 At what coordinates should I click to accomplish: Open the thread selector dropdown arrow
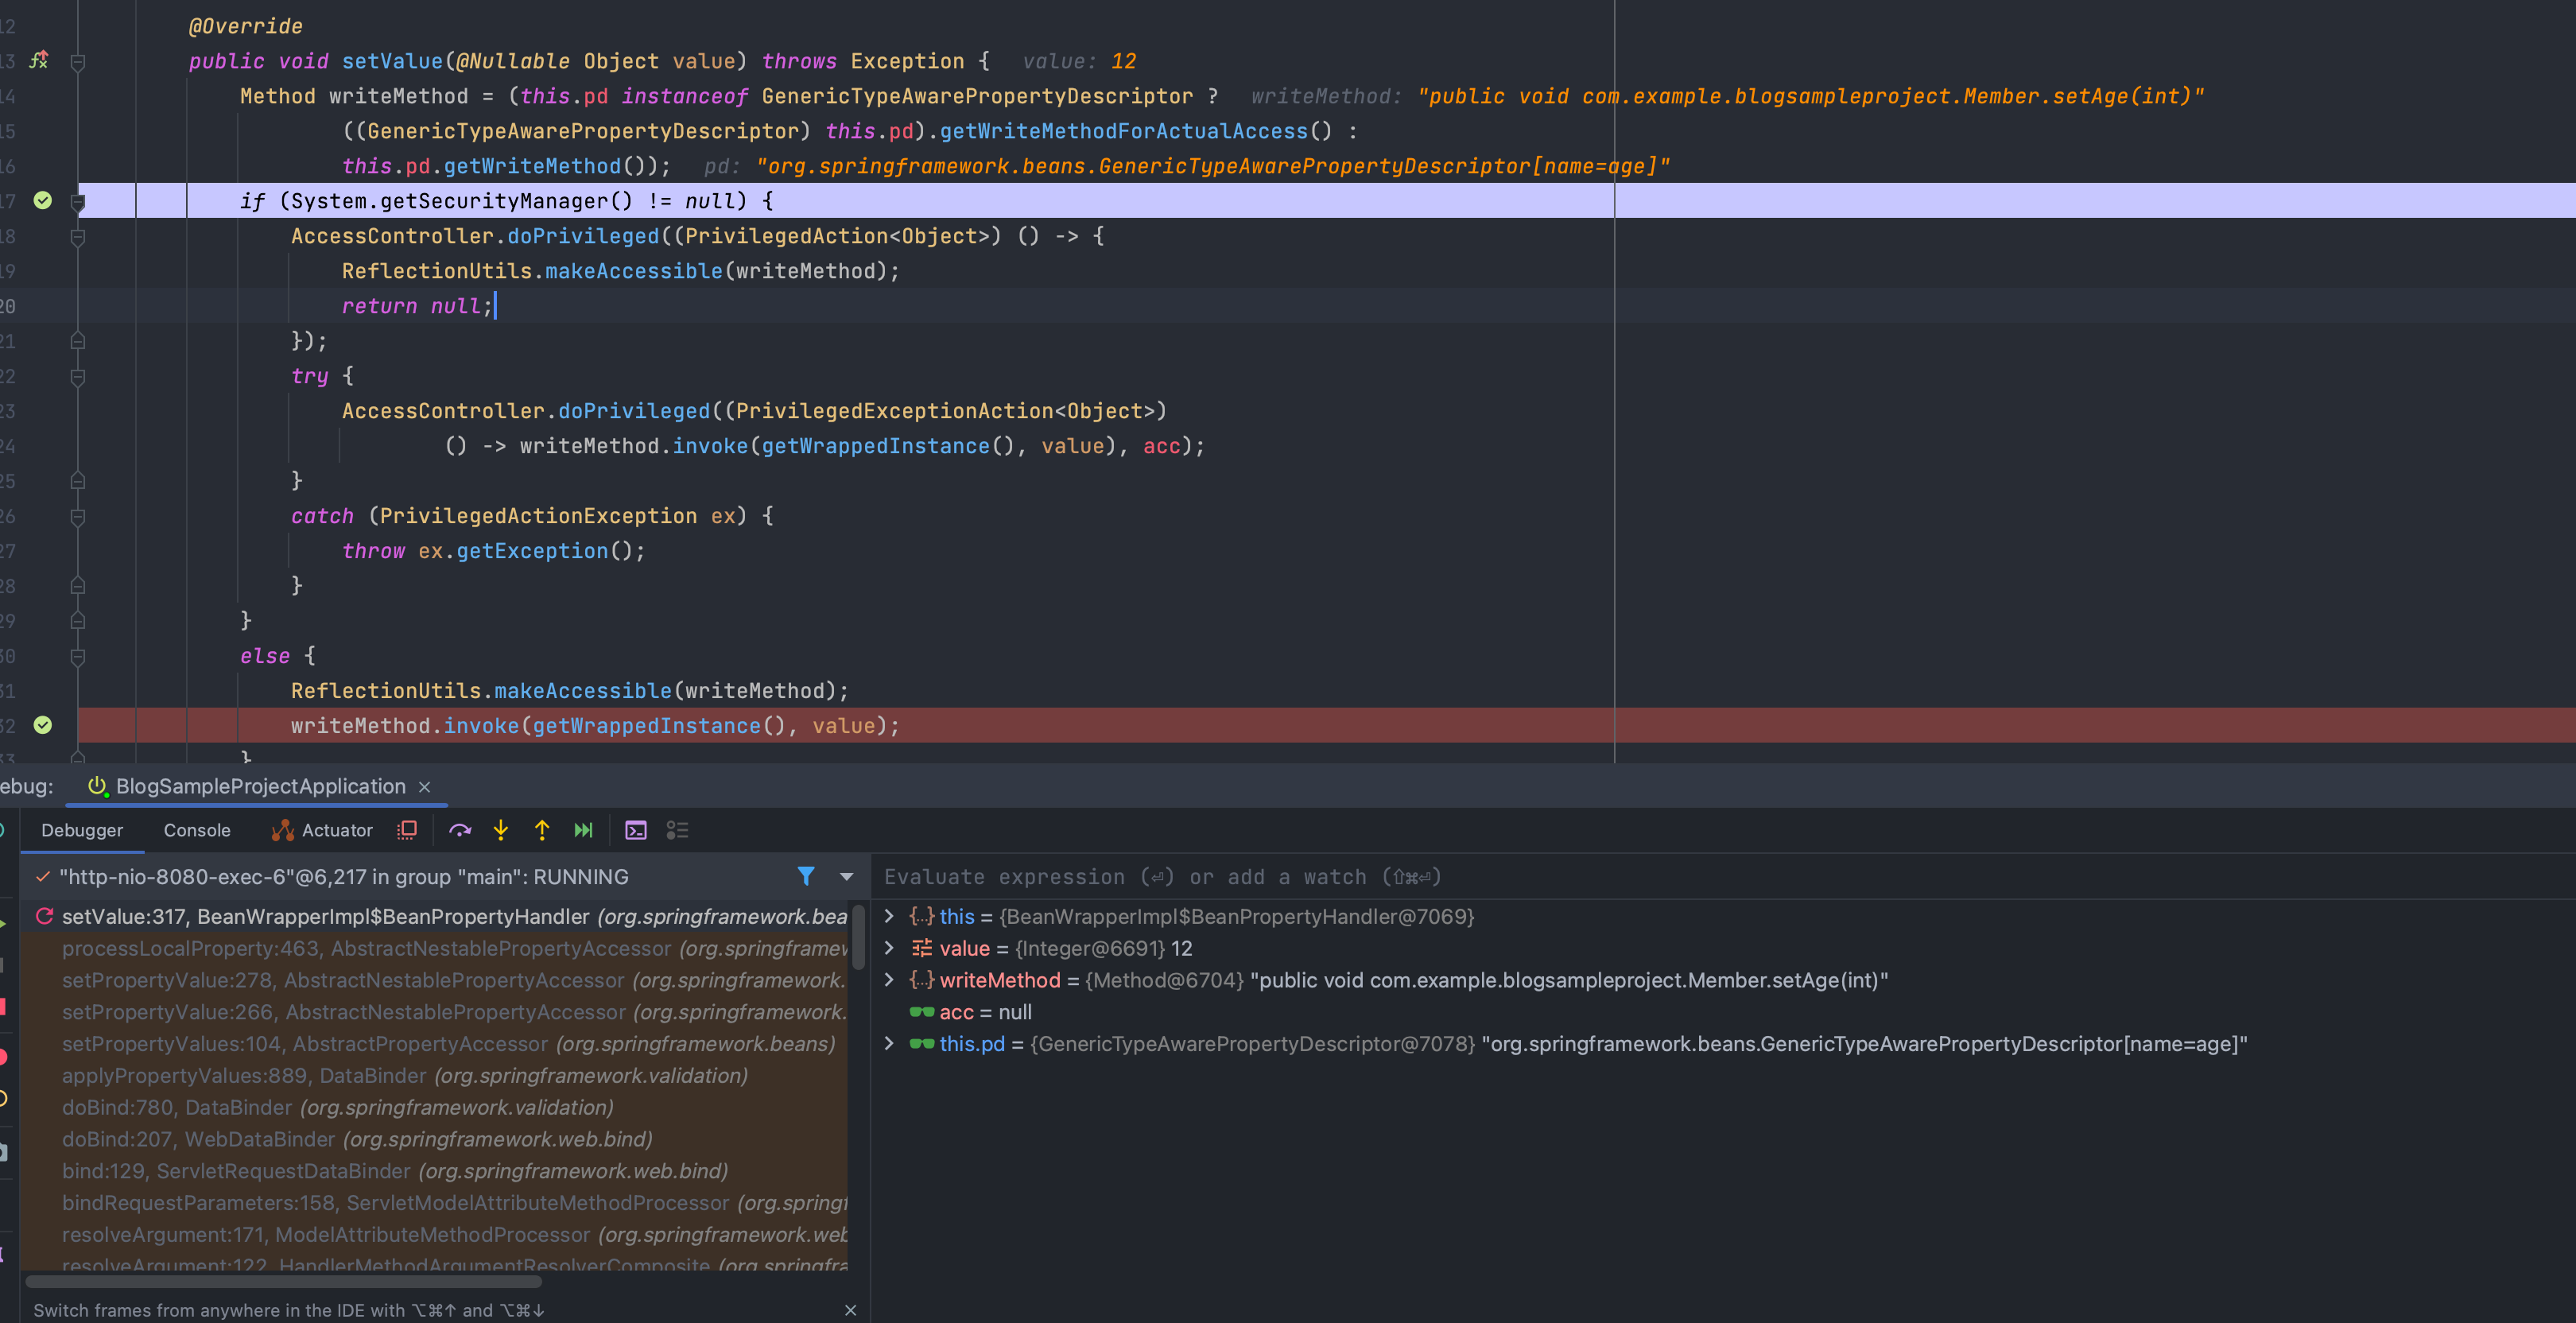tap(847, 877)
